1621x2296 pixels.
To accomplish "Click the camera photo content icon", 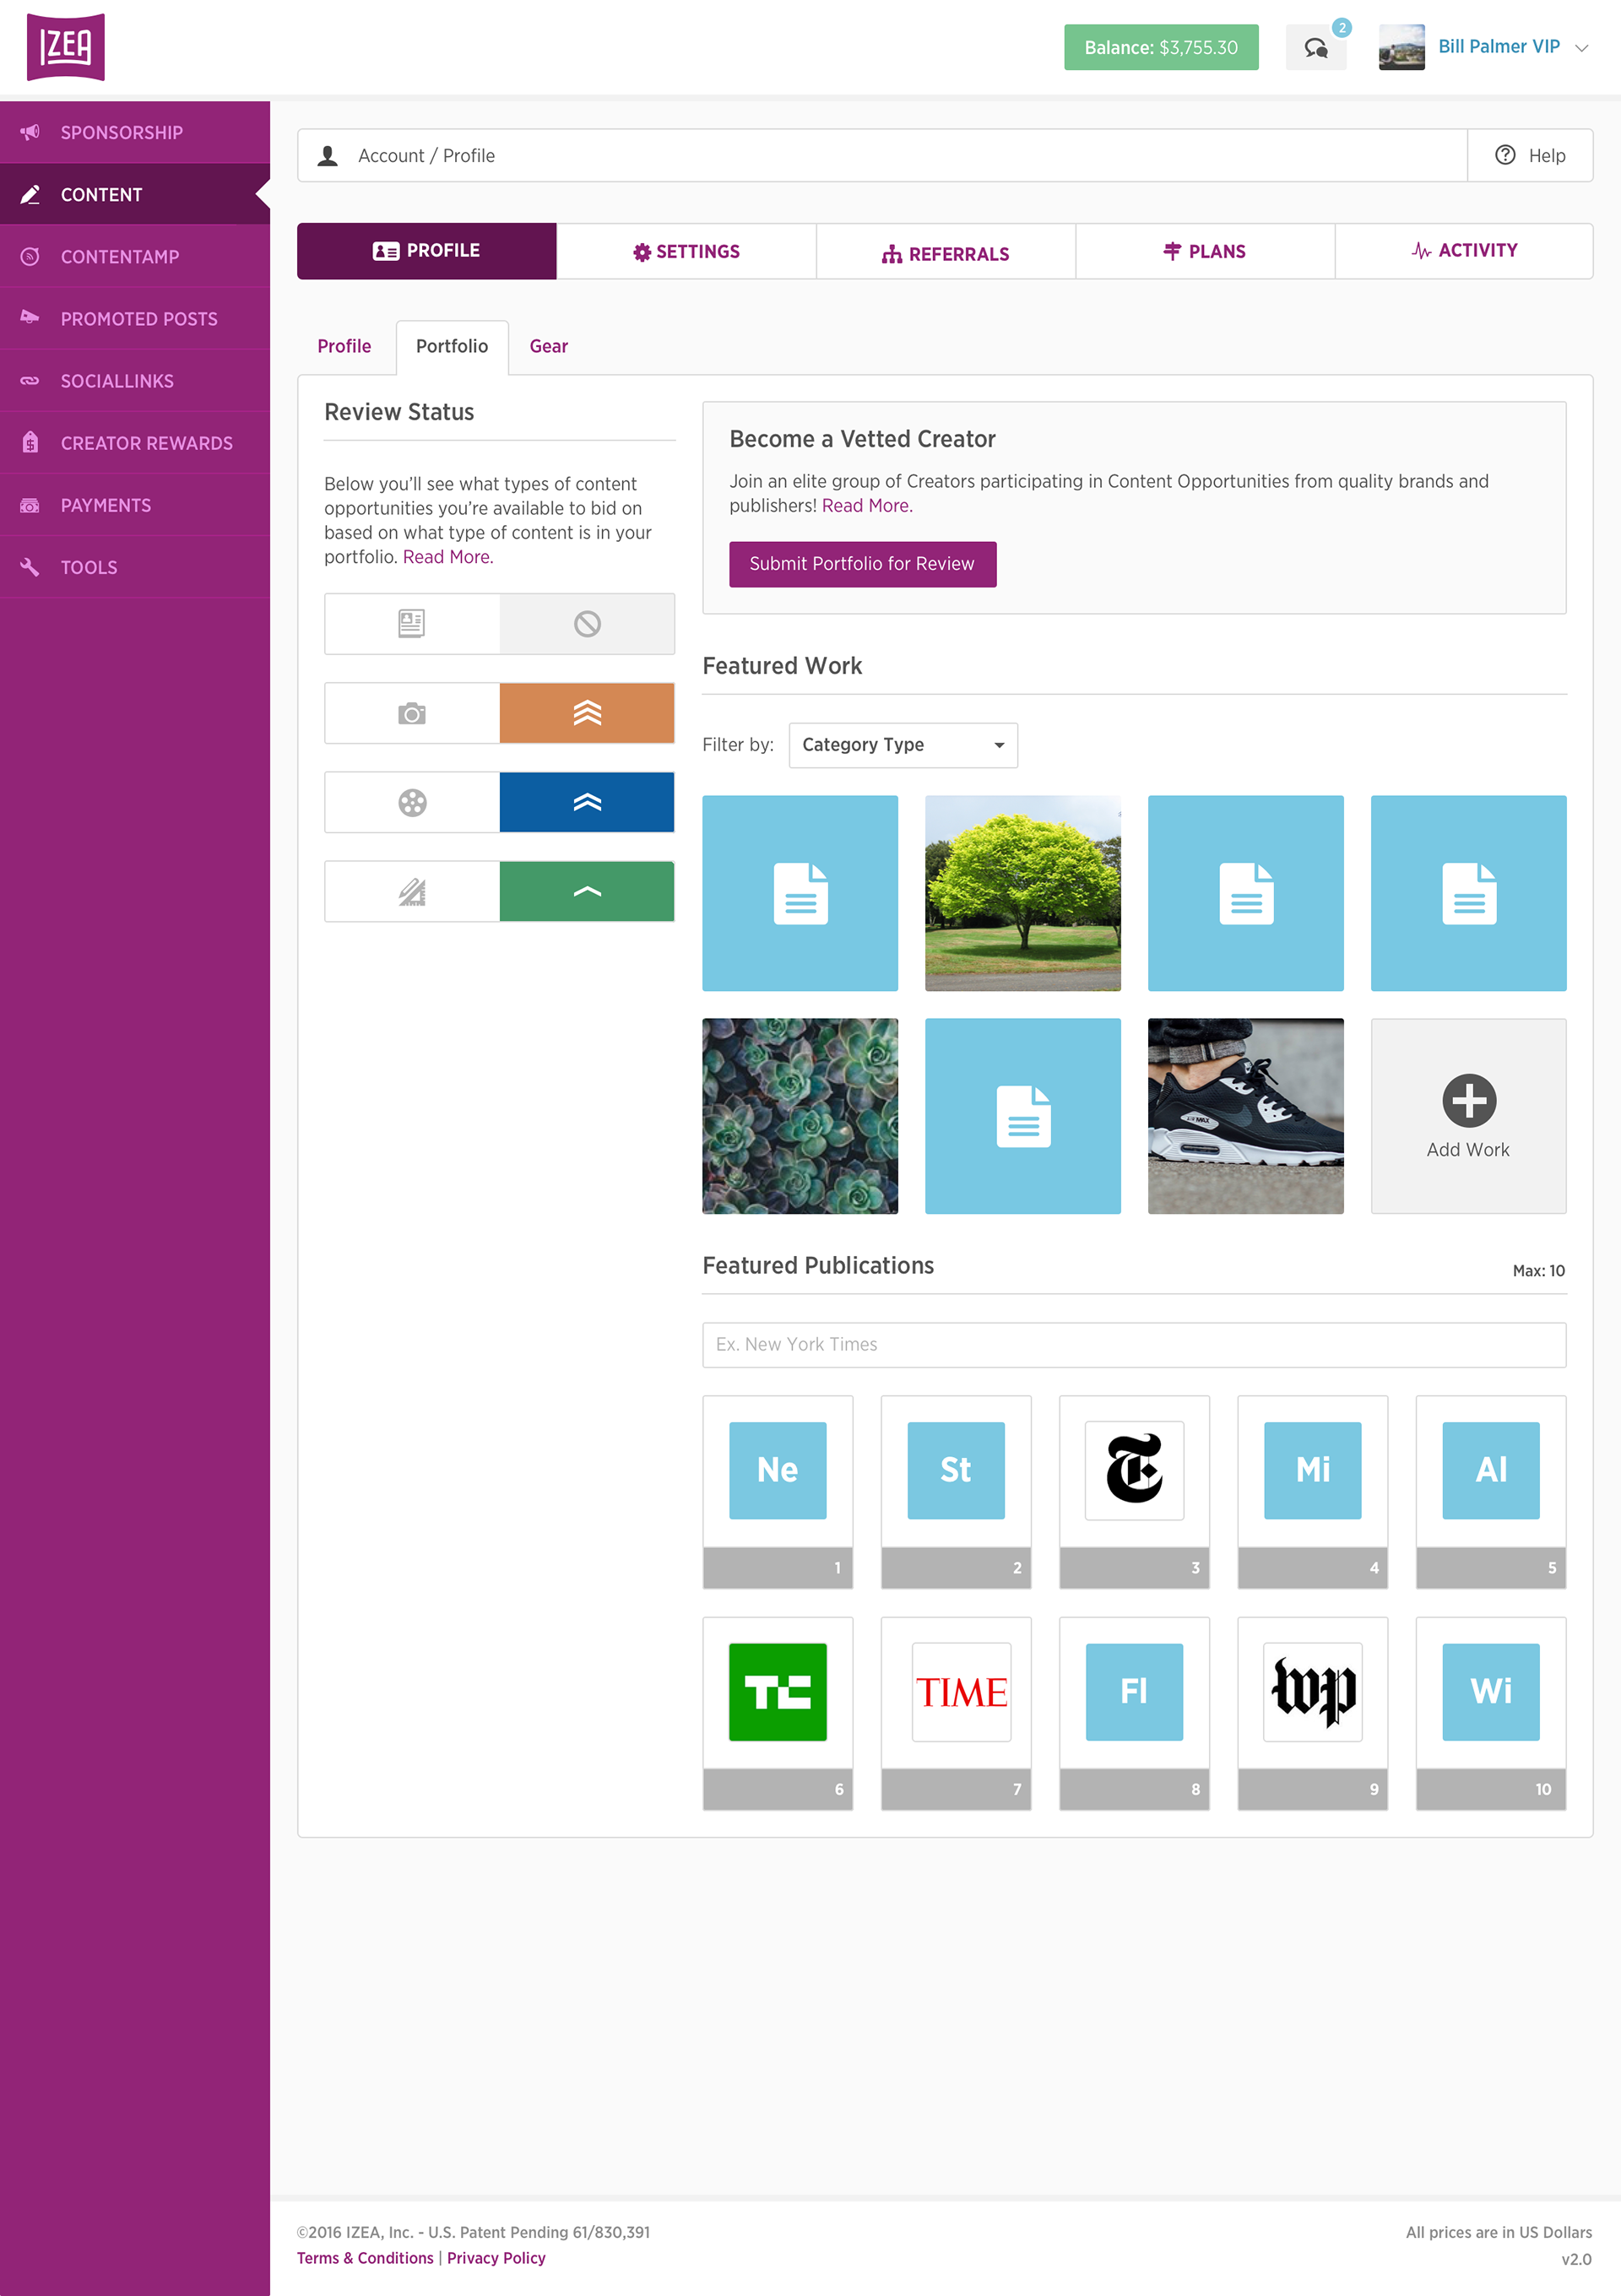I will pos(411,713).
